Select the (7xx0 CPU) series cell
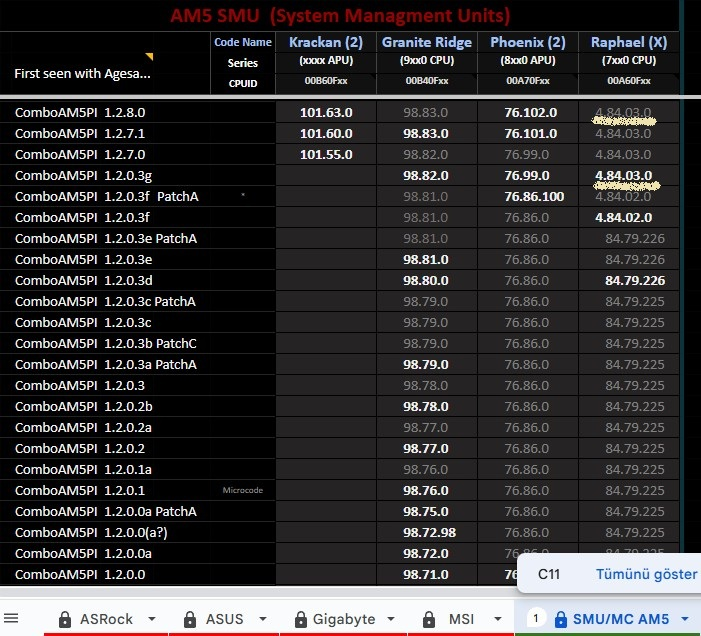The image size is (701, 636). 629,60
